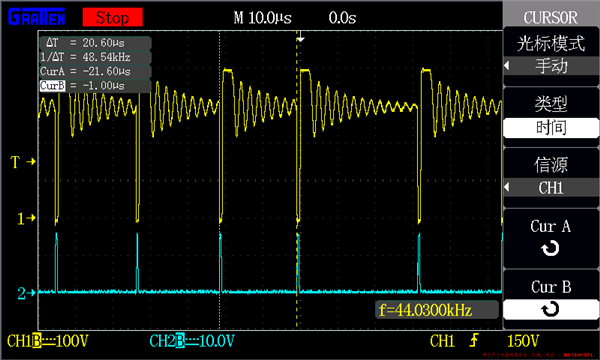The image size is (600, 360).
Task: Open the 类型 type menu item
Action: [x=551, y=103]
